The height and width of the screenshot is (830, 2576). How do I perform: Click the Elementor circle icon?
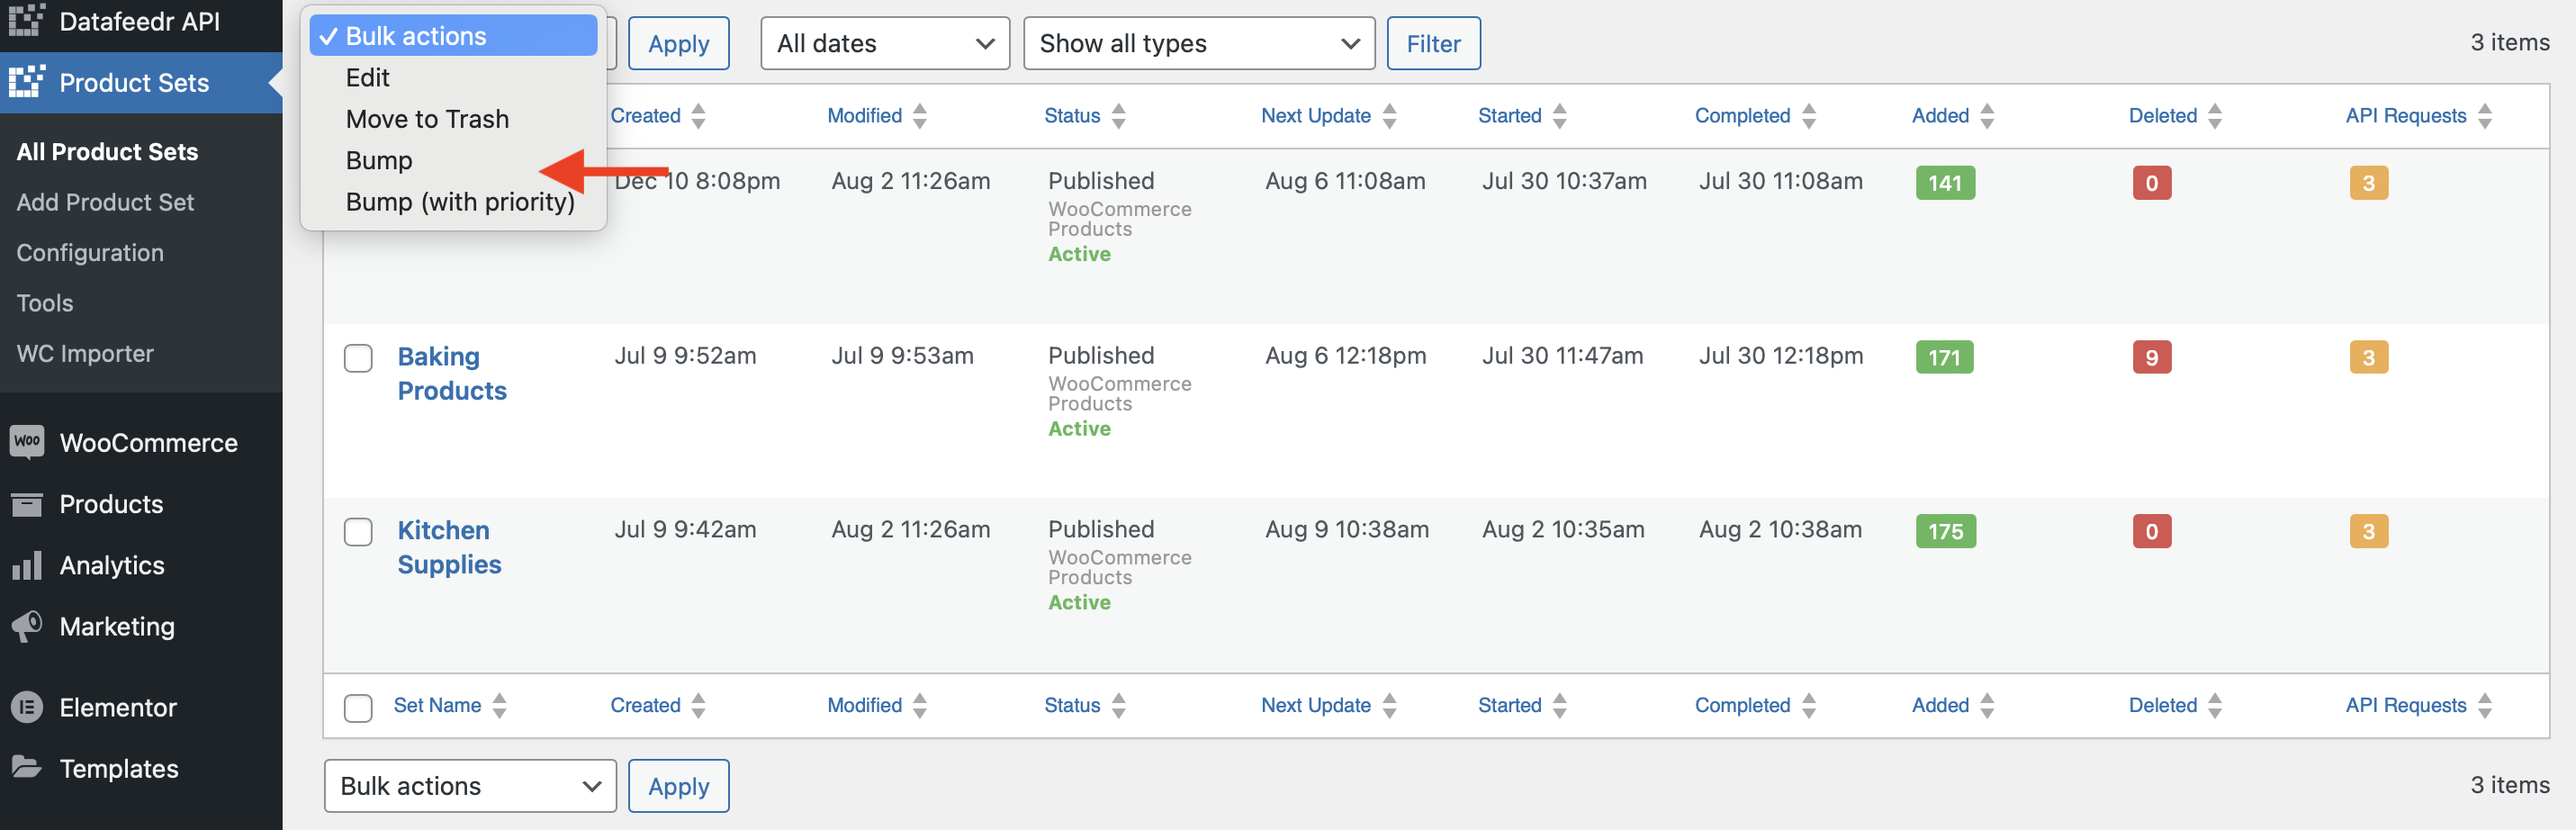coord(27,707)
